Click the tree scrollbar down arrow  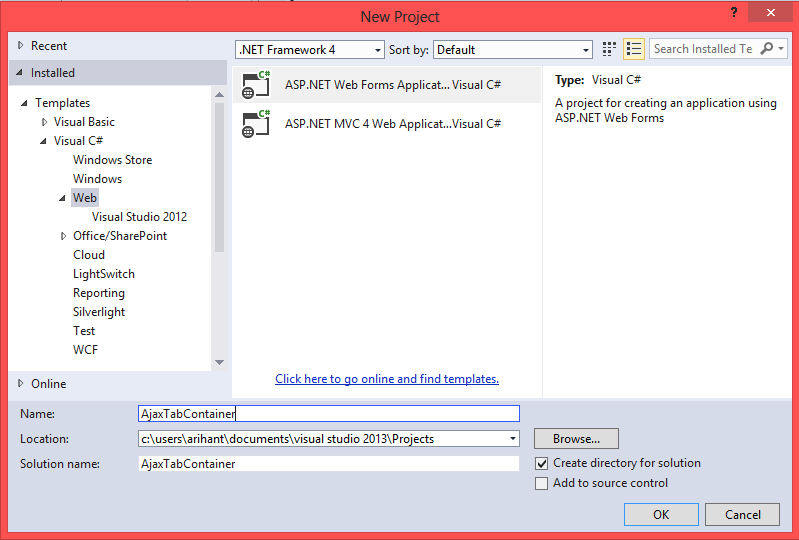click(x=220, y=363)
